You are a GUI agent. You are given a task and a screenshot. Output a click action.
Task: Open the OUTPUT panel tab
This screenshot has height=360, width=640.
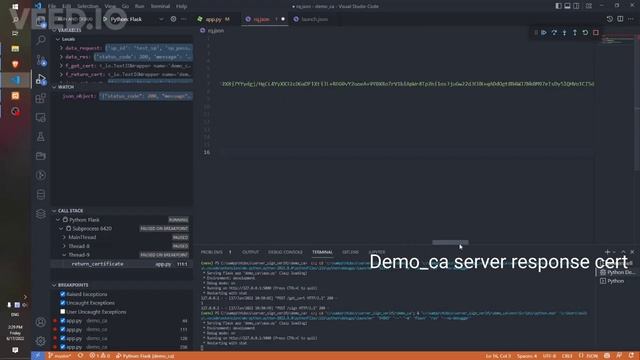(250, 252)
